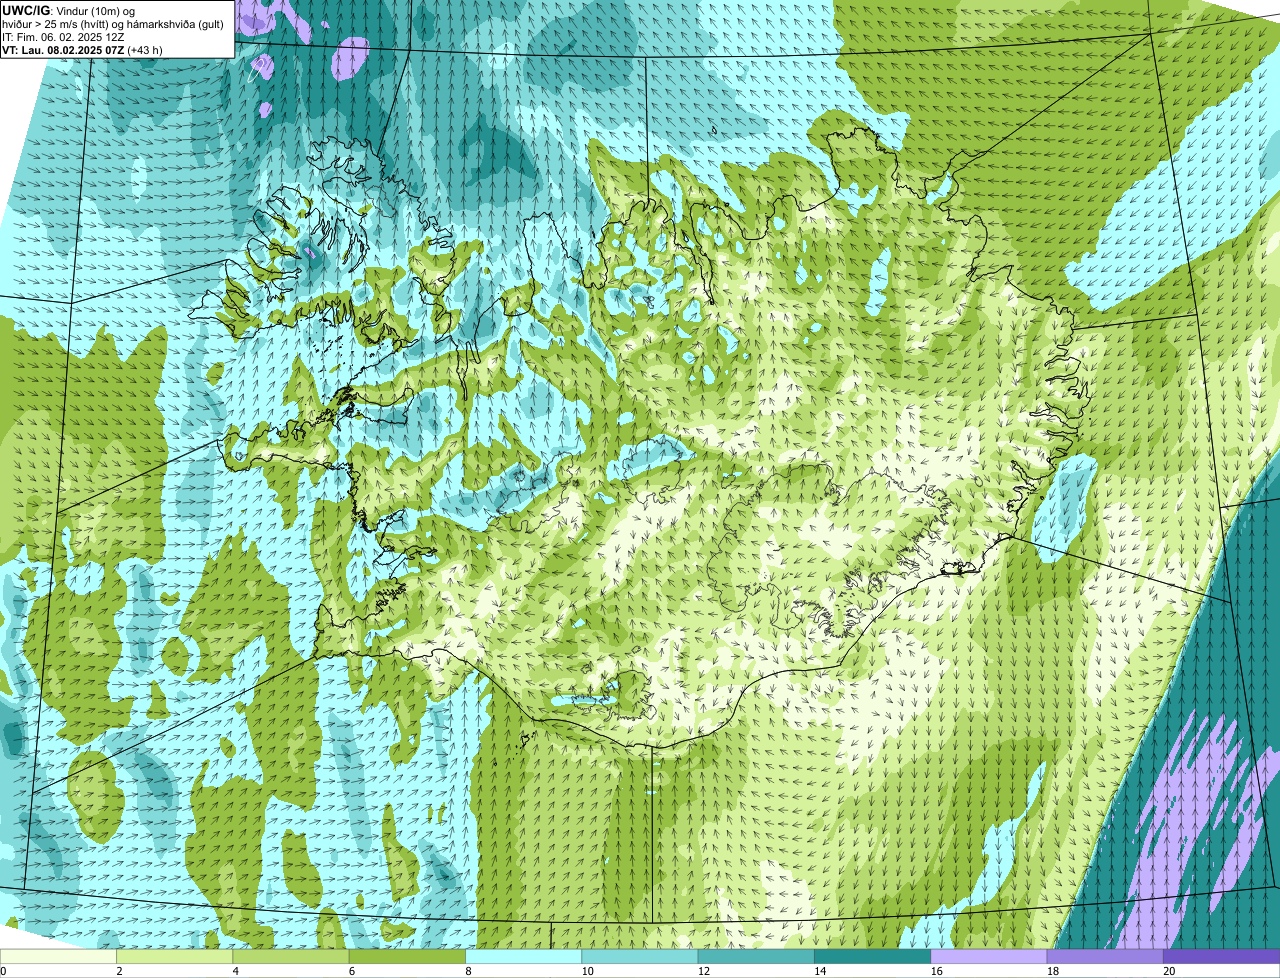Select the 4–6 m/s light green legend swatch

pos(291,956)
